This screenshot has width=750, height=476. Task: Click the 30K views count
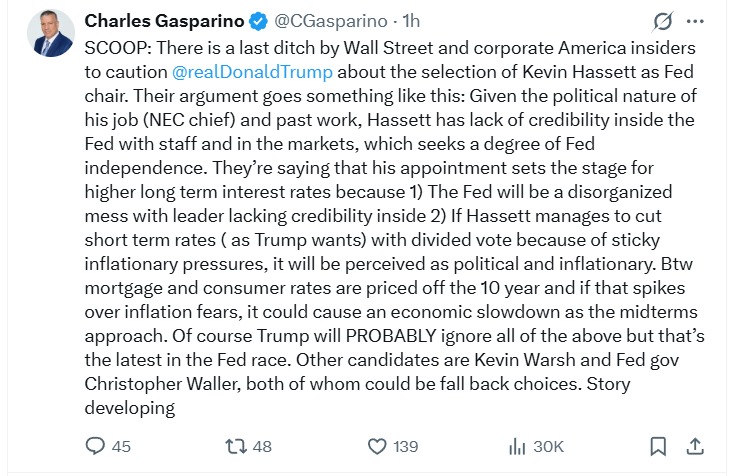coord(549,446)
